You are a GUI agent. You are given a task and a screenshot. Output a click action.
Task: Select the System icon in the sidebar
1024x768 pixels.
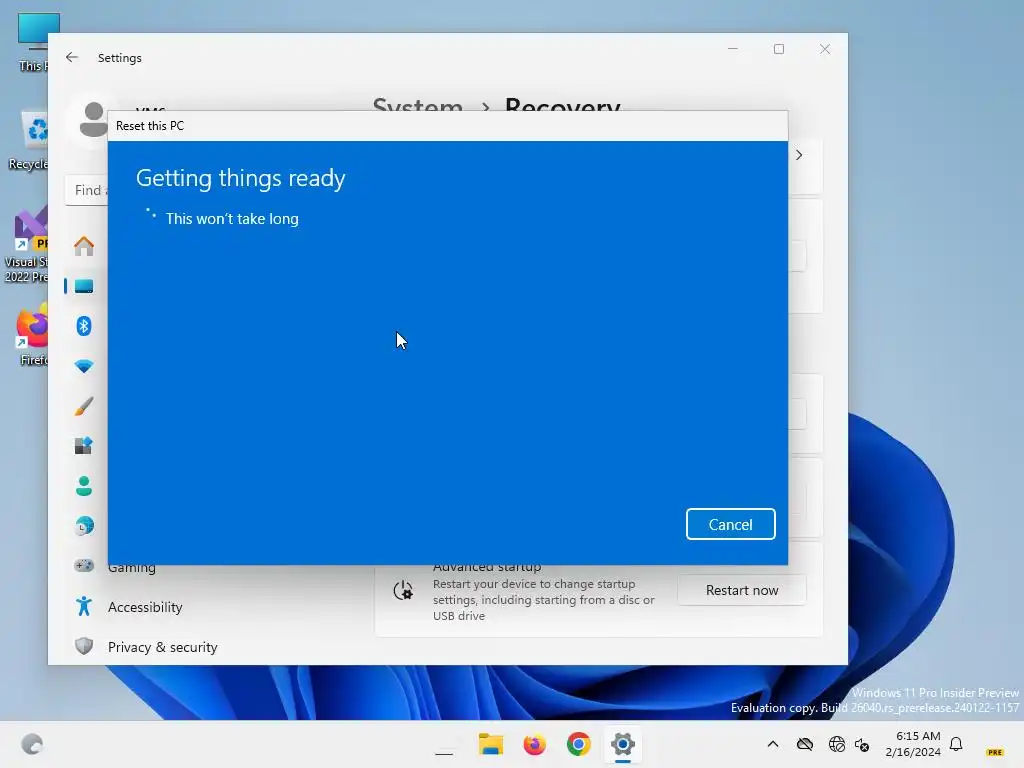pos(84,286)
